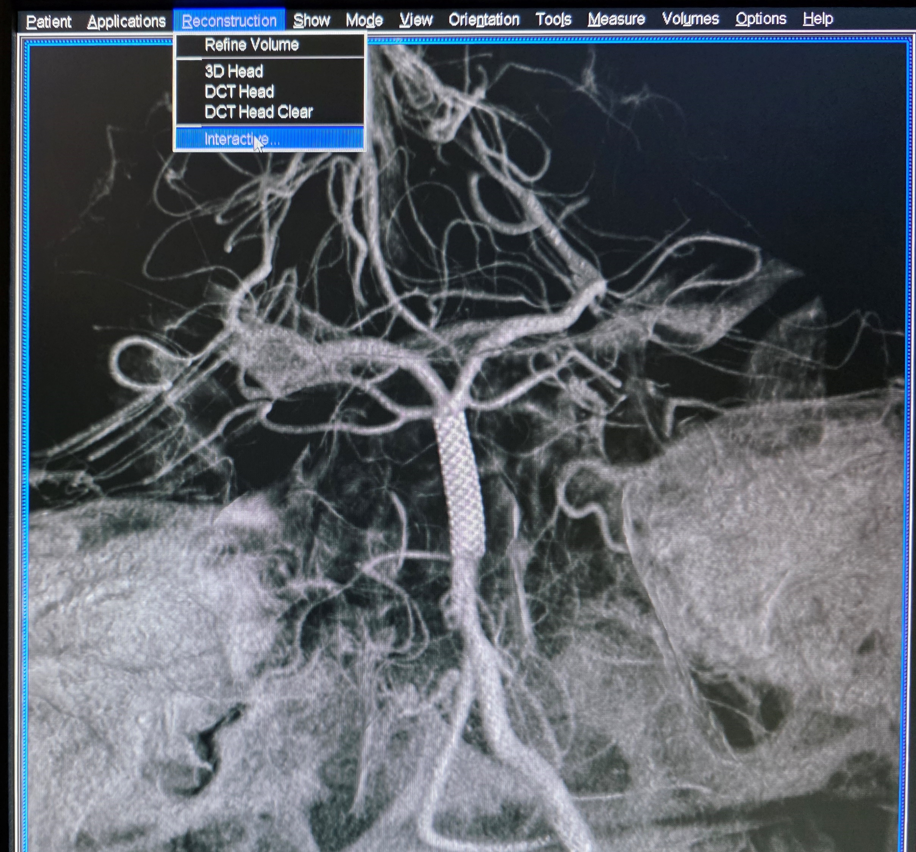Launch the Interactive... reconstruction option
The height and width of the screenshot is (852, 916).
[242, 139]
